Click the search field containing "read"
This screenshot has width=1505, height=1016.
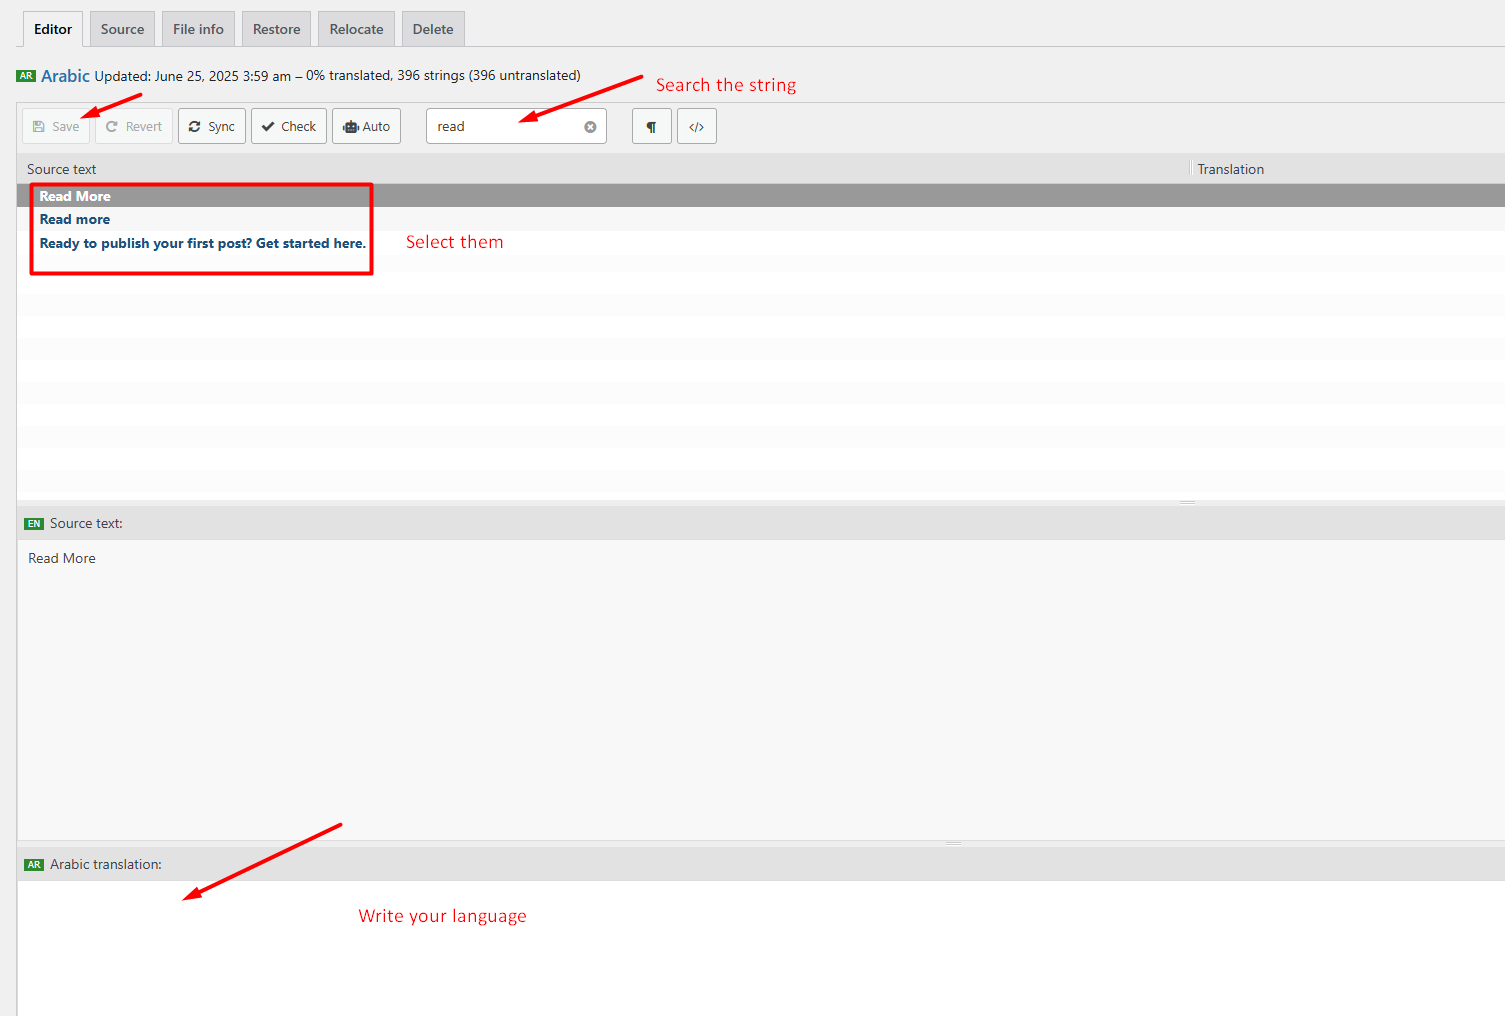[x=505, y=127]
